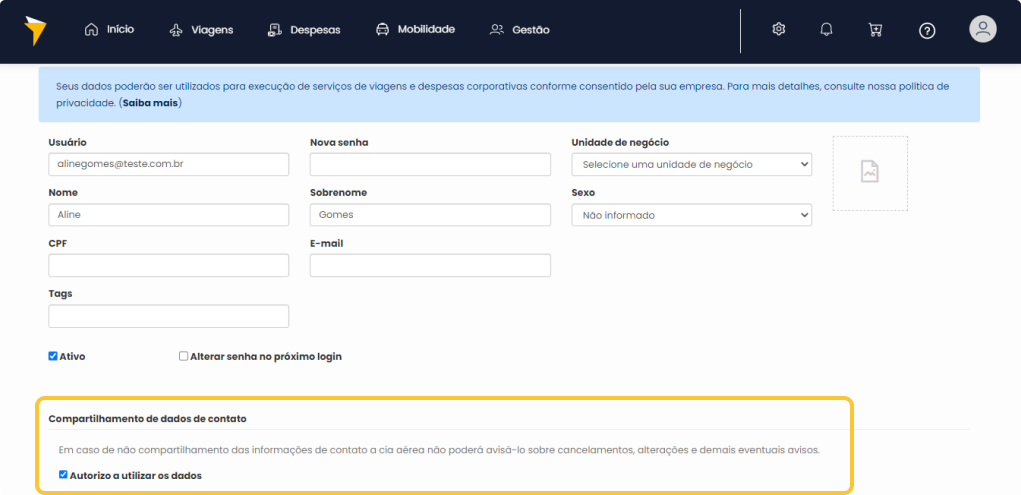This screenshot has height=495, width=1021.
Task: Click the Saiba mais link
Action: coord(151,103)
